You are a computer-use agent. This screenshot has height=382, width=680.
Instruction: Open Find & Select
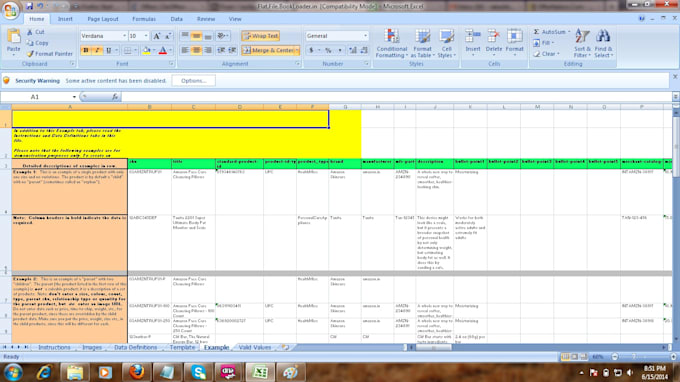pyautogui.click(x=603, y=43)
